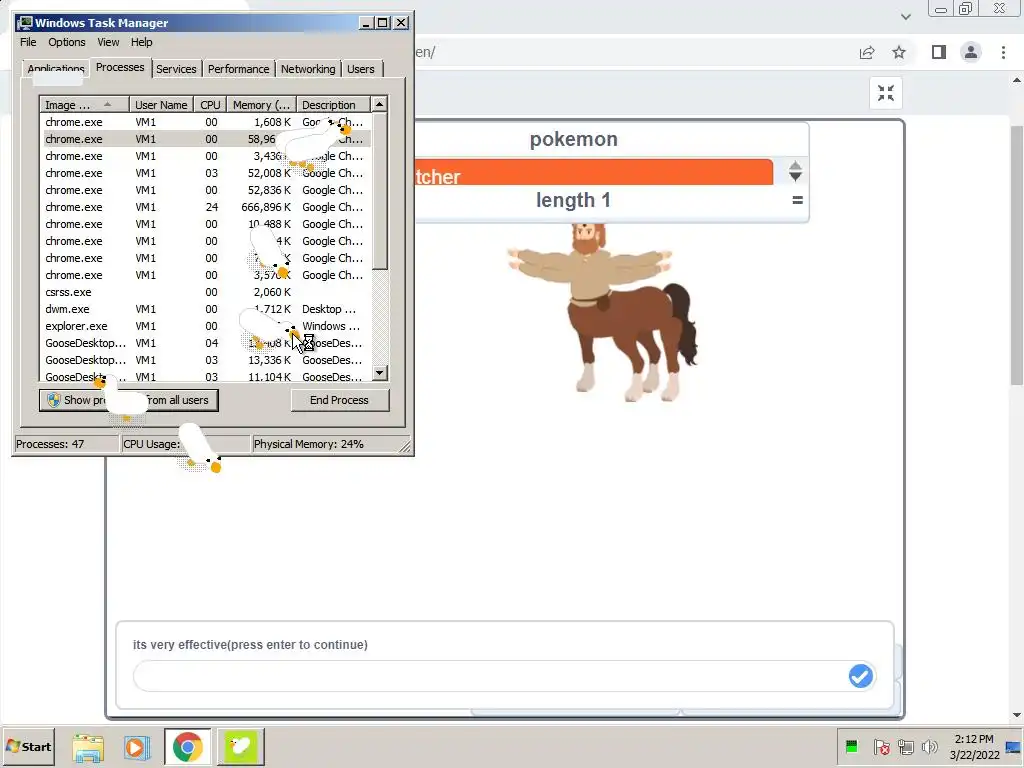Open Desktop Goose taskbar icon
This screenshot has height=768, width=1024.
(x=241, y=747)
